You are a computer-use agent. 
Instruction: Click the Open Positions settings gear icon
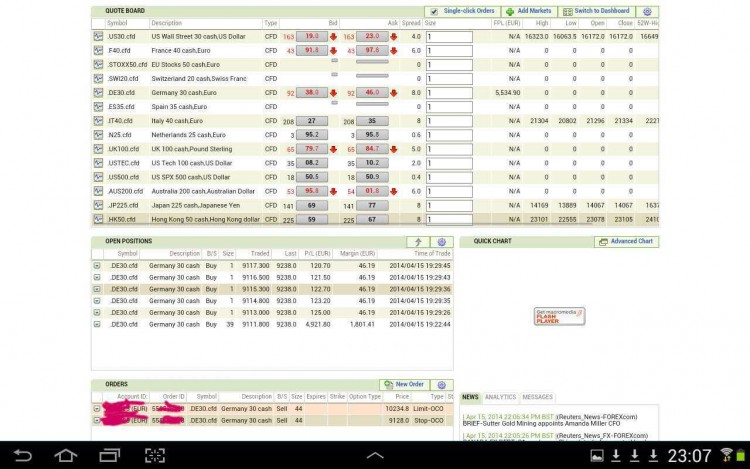pos(441,242)
